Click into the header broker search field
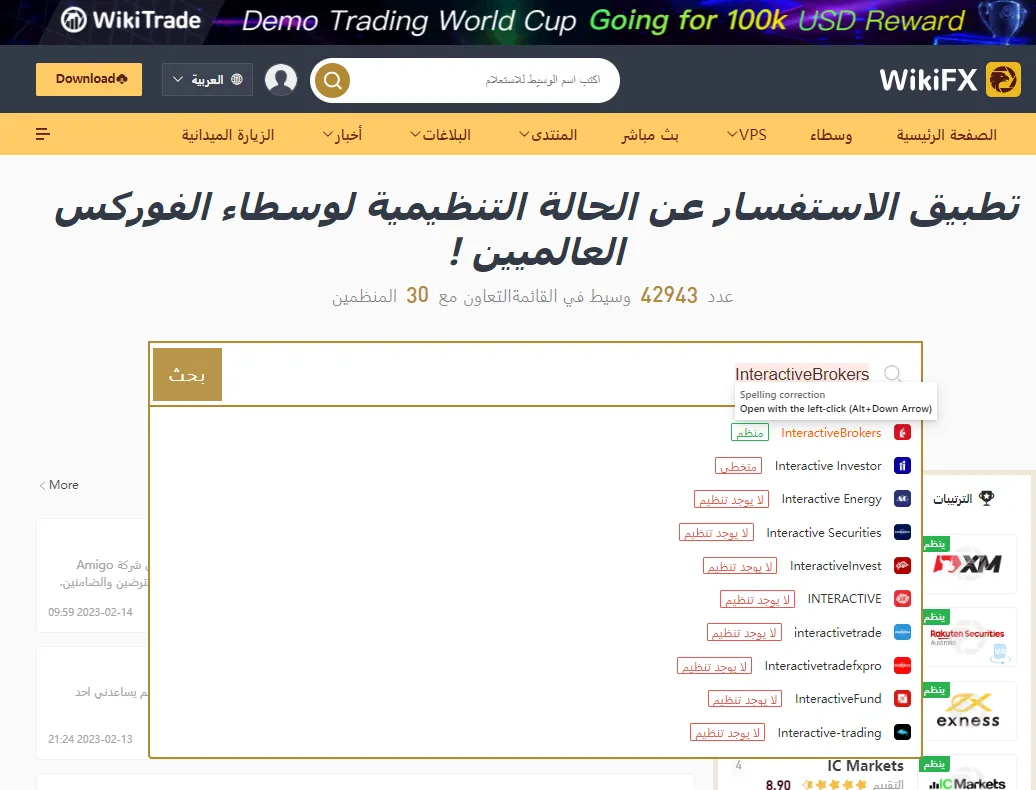This screenshot has height=790, width=1036. point(484,80)
